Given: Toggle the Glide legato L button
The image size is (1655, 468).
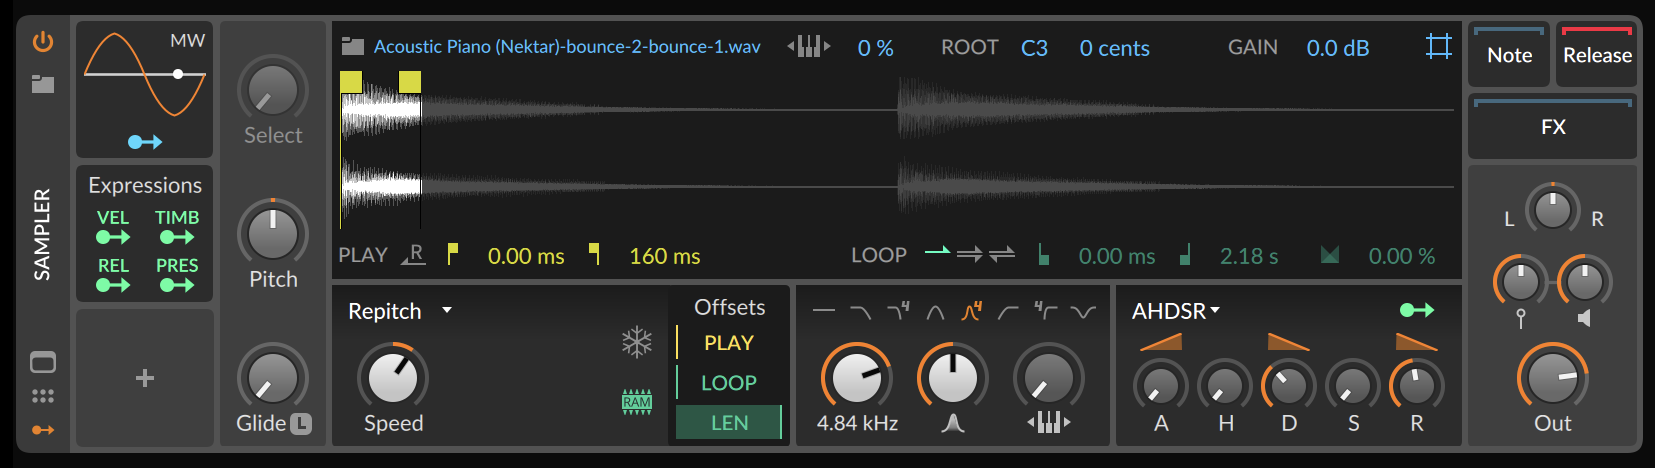Looking at the screenshot, I should point(301,424).
